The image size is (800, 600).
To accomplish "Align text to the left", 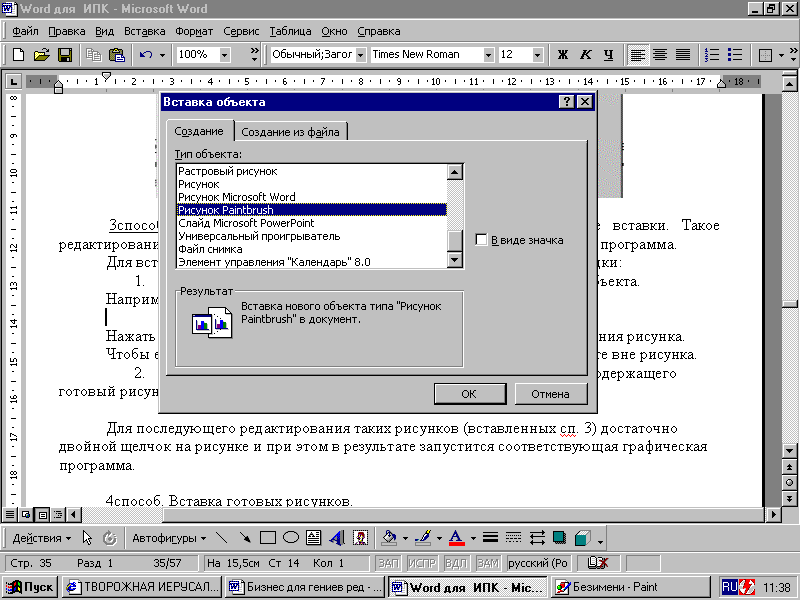I will coord(638,55).
